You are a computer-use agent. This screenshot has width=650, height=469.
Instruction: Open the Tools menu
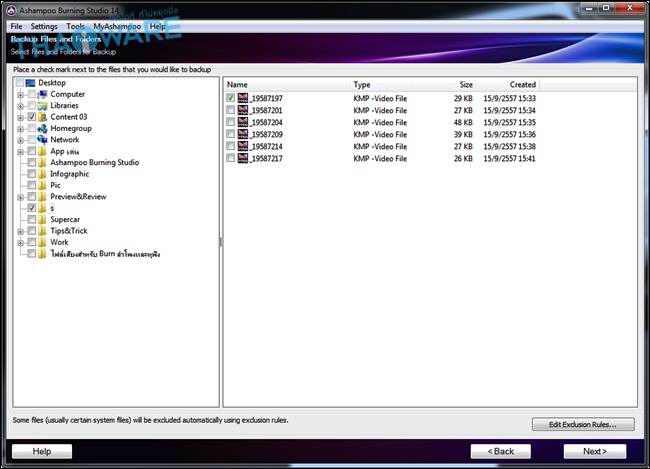point(75,27)
